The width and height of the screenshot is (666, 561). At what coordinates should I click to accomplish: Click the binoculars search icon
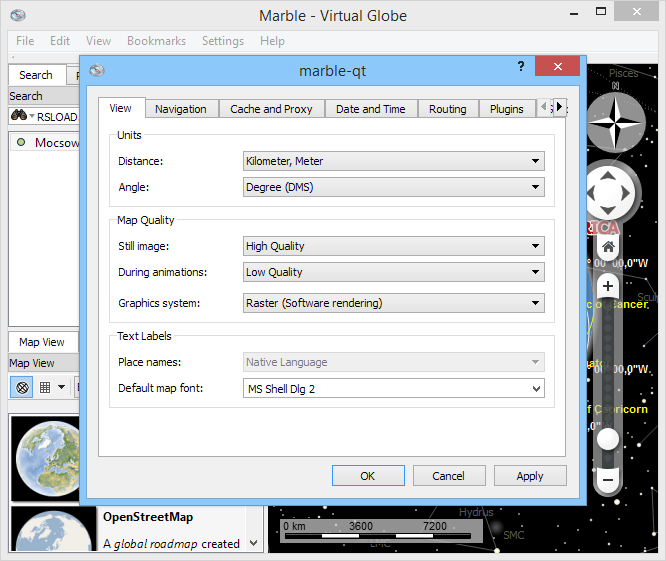pyautogui.click(x=19, y=116)
